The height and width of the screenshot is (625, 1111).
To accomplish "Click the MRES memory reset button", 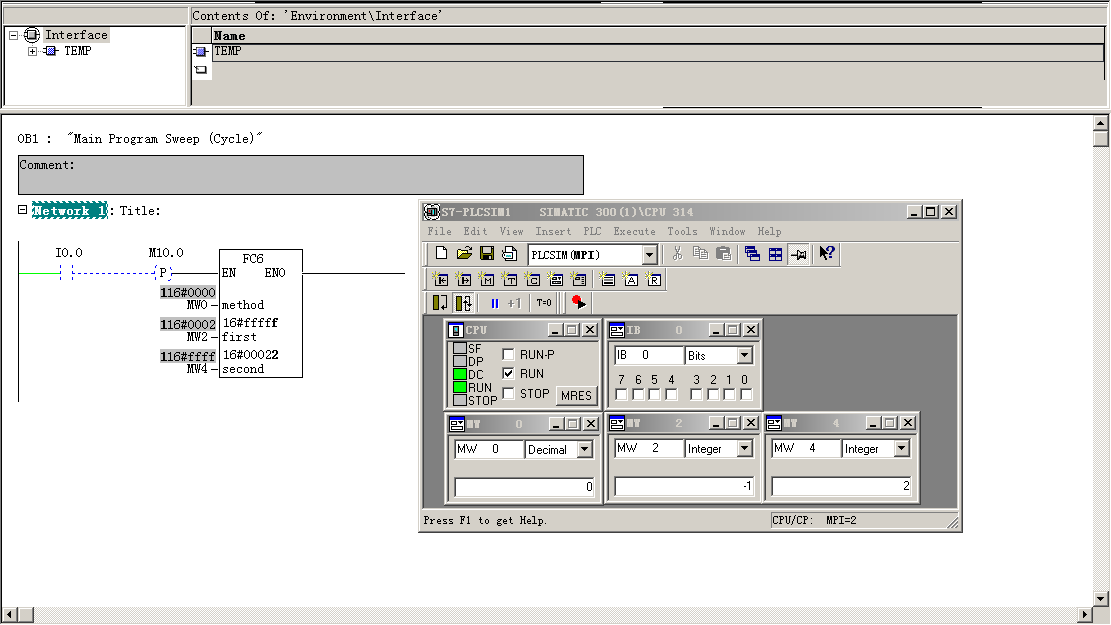I will pyautogui.click(x=576, y=395).
